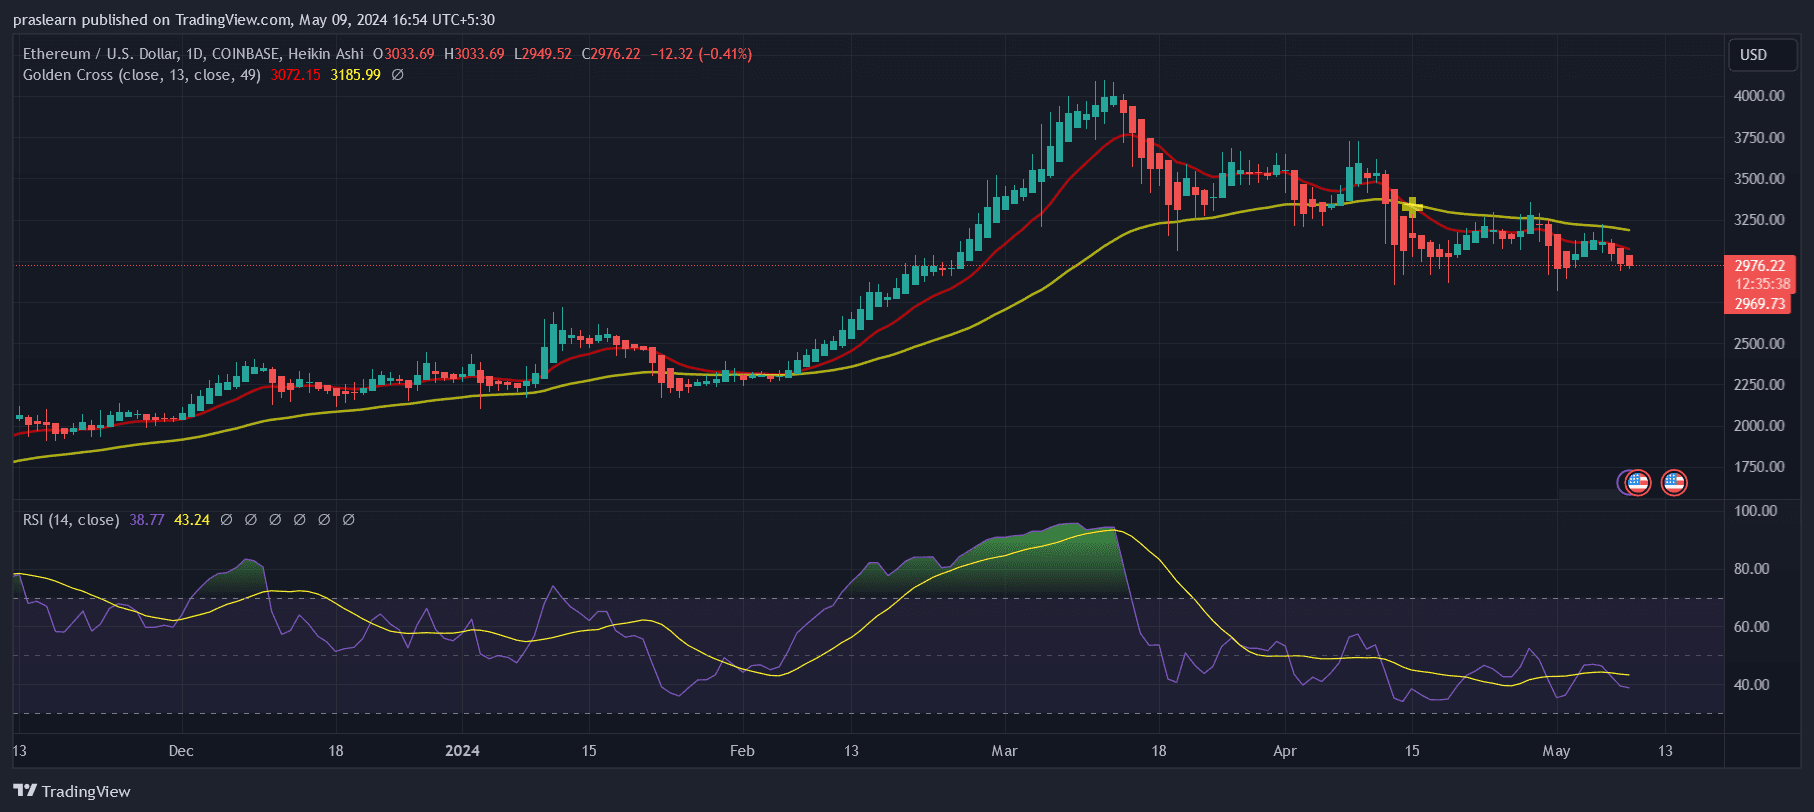Click the first null symbol after RSI 43.24

coord(226,520)
